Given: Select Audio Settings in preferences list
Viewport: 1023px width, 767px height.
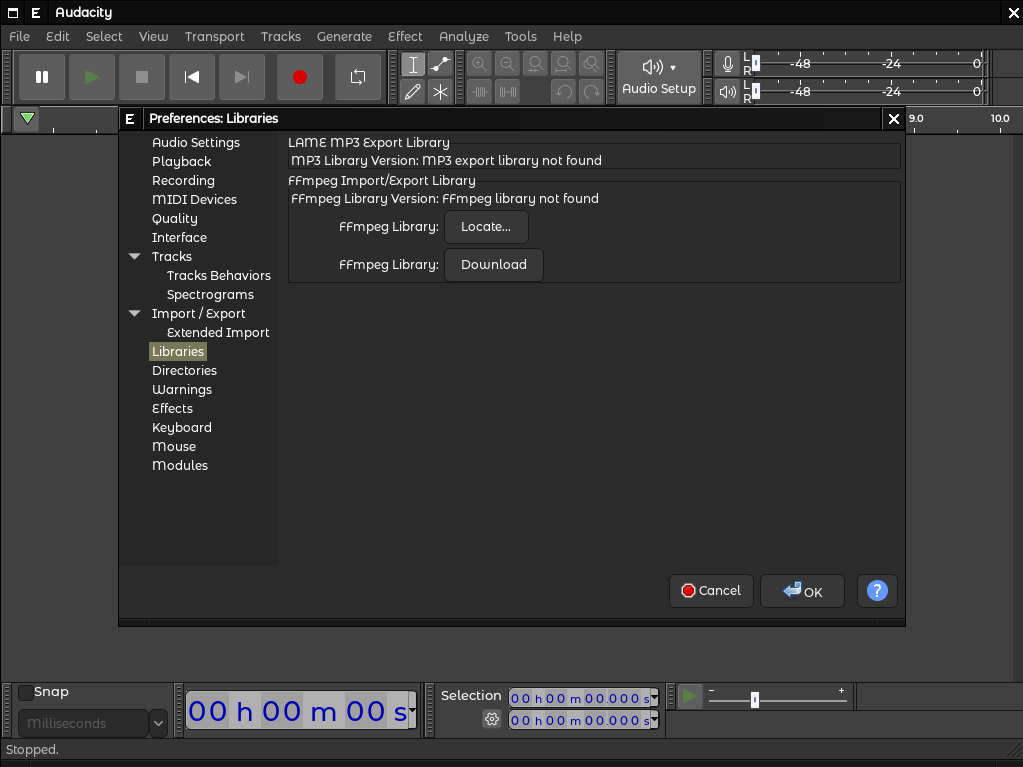Looking at the screenshot, I should tap(196, 142).
